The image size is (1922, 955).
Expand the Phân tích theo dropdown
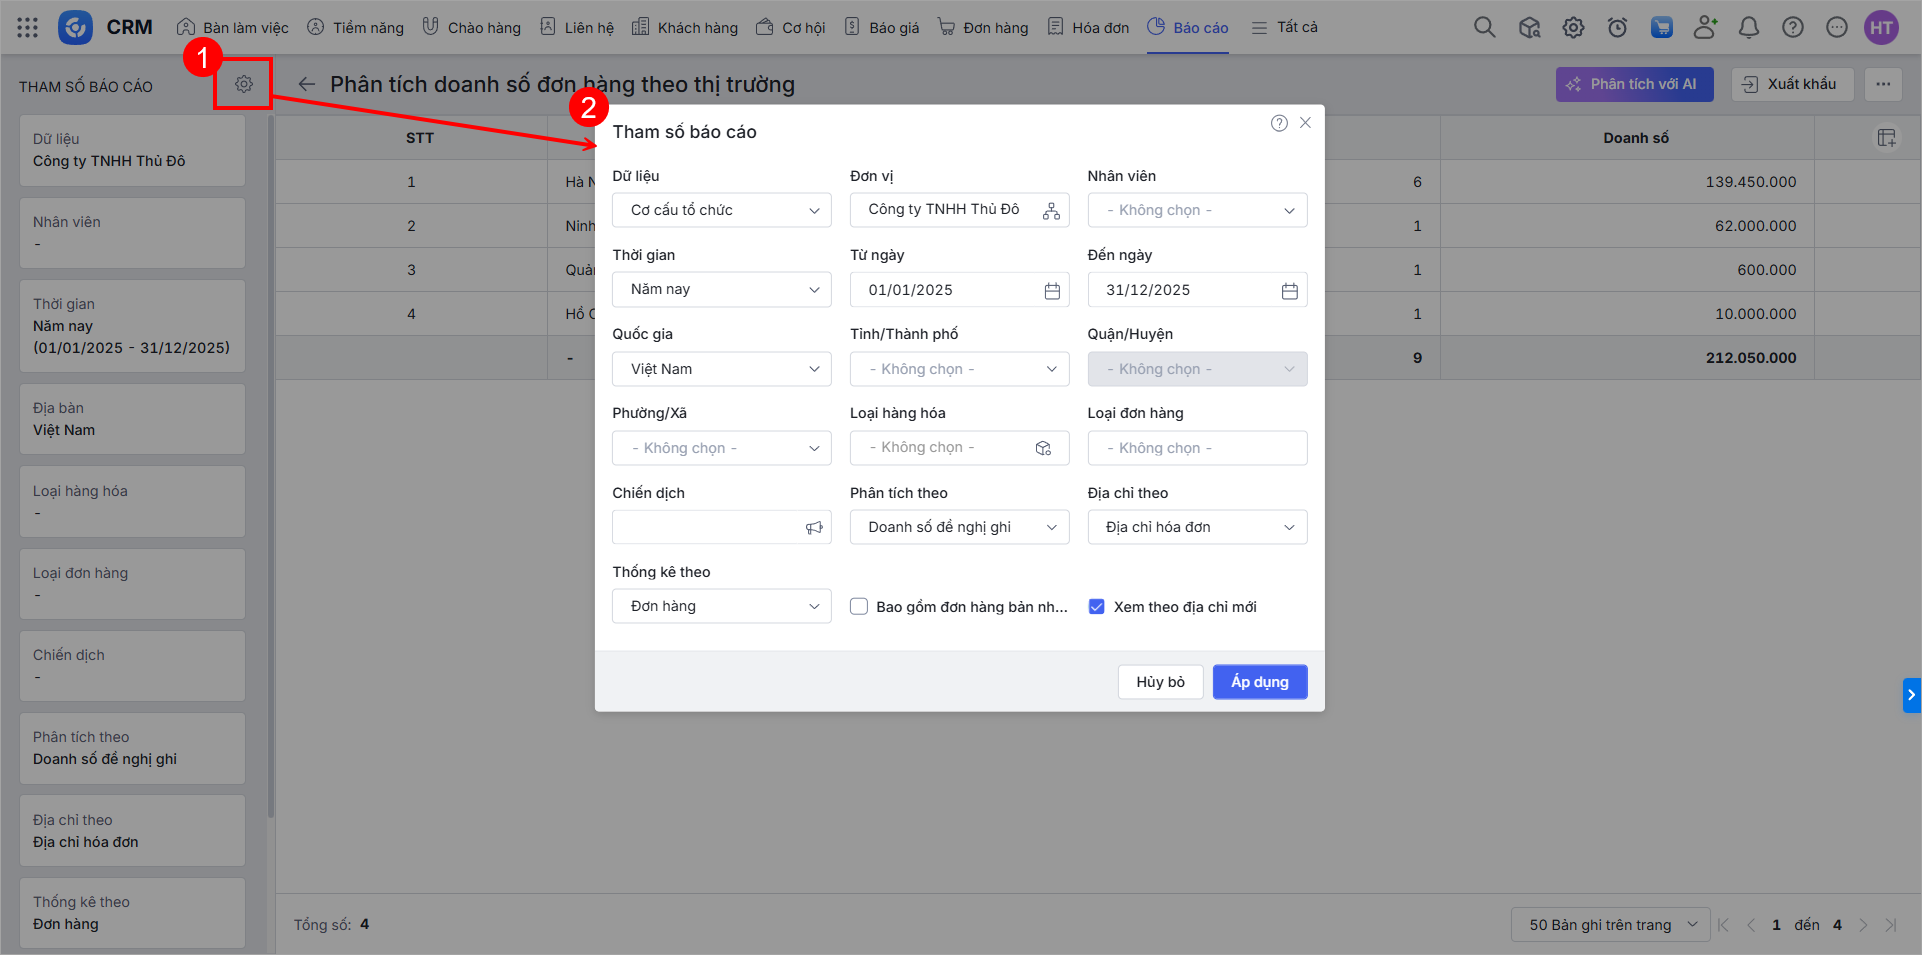[959, 528]
